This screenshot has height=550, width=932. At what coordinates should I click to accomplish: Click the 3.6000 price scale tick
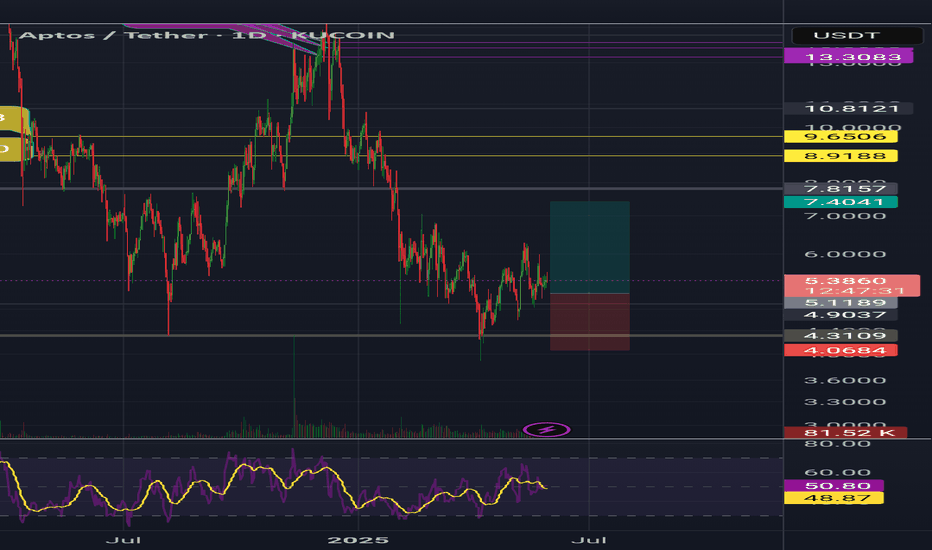point(845,381)
